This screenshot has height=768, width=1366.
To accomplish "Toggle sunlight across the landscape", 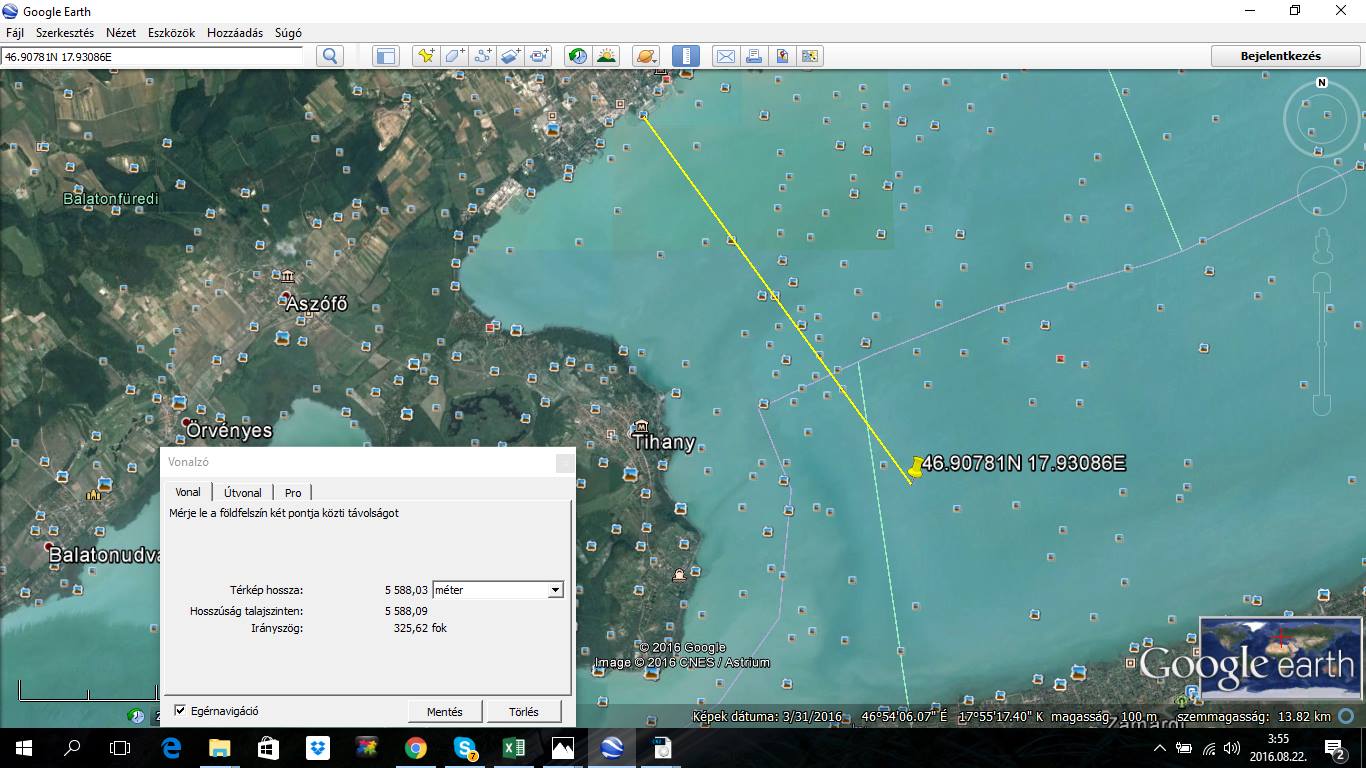I will point(606,56).
